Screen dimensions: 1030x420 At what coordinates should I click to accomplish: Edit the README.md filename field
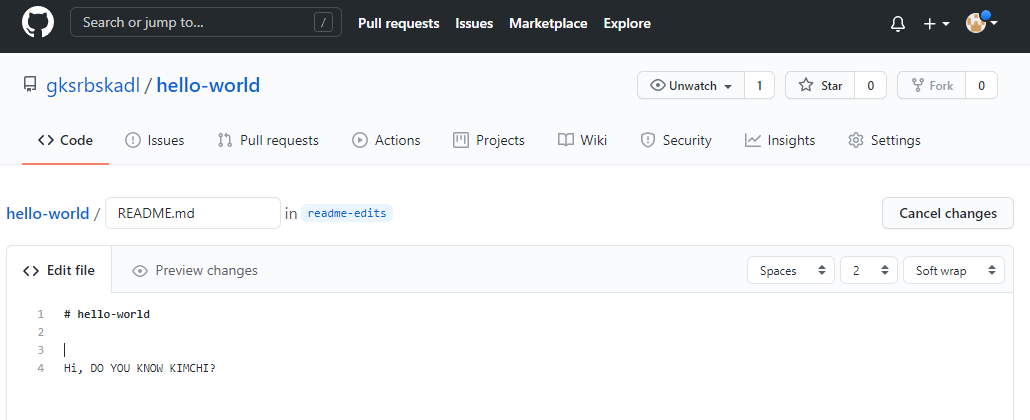click(x=193, y=213)
